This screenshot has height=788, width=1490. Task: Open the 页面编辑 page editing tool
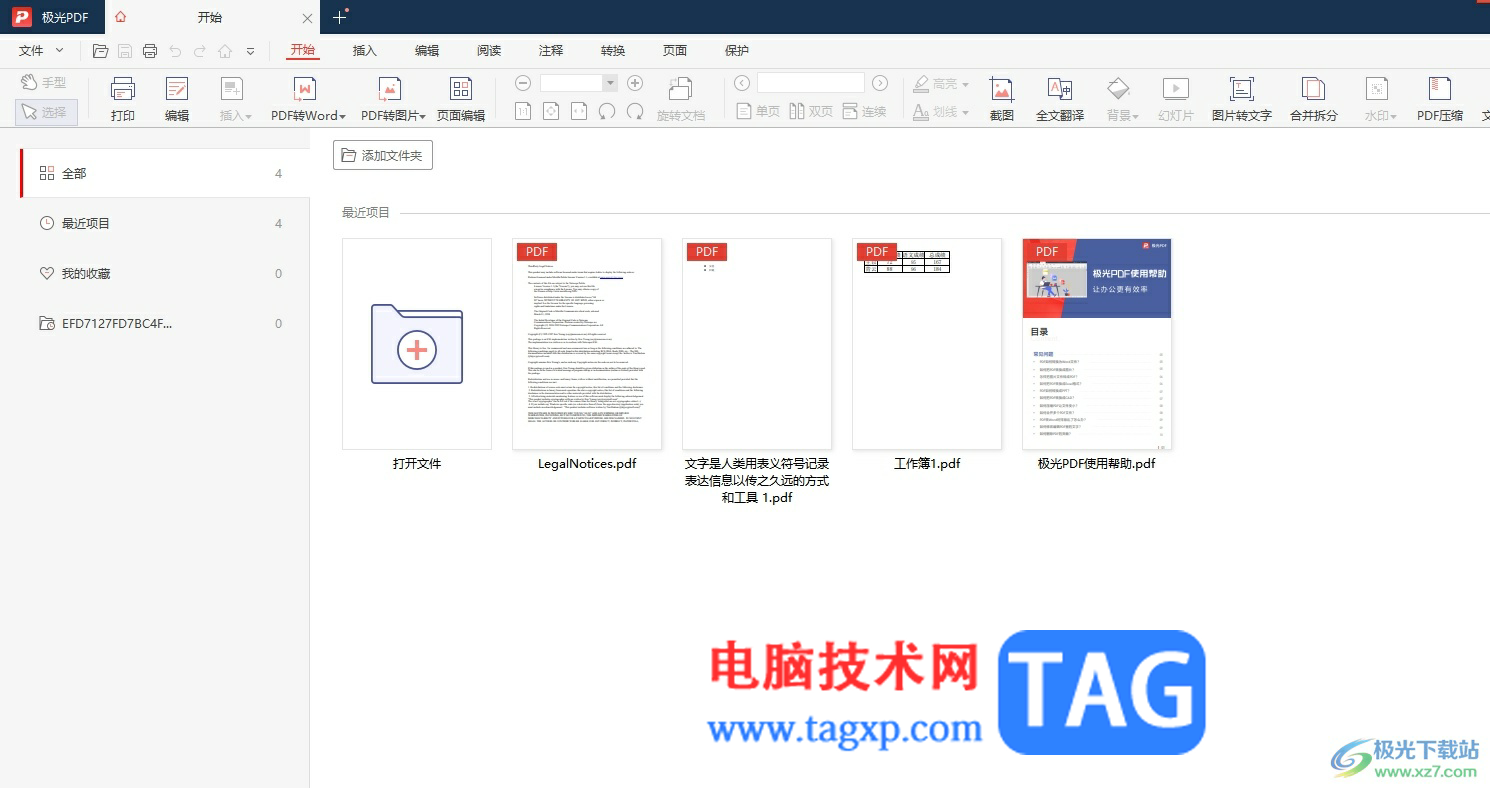click(x=461, y=99)
